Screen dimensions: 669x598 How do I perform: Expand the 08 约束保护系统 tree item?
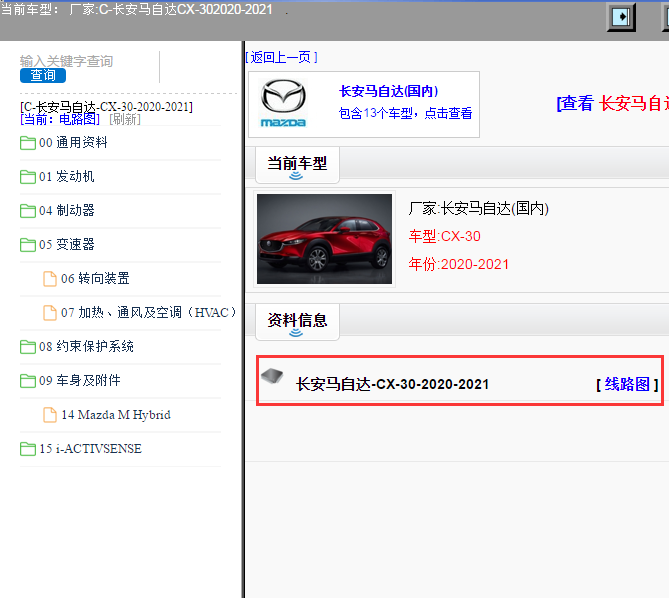click(x=86, y=346)
